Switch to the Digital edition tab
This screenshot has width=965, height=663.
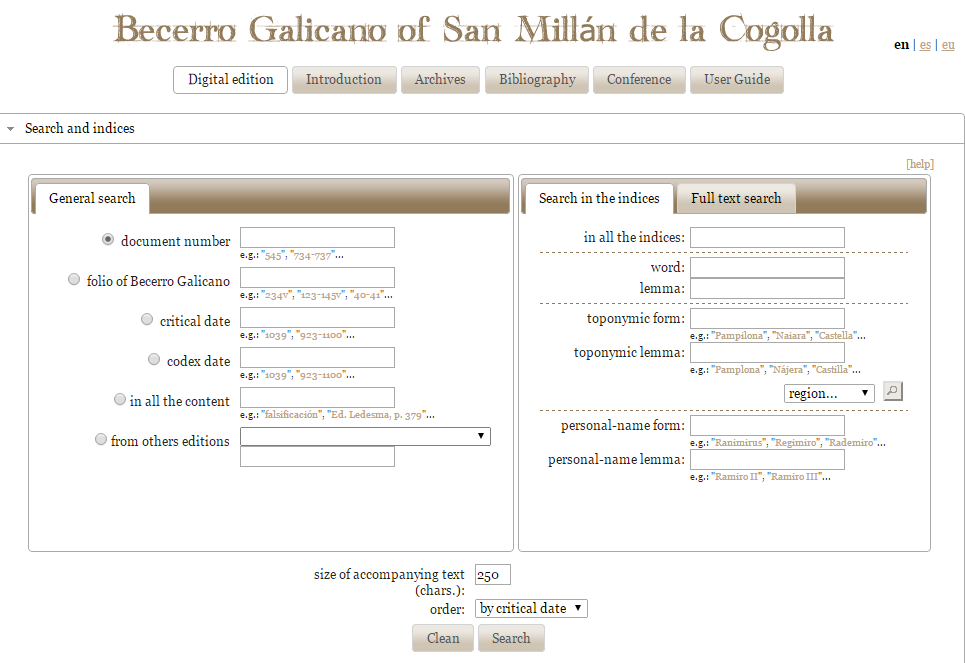230,80
